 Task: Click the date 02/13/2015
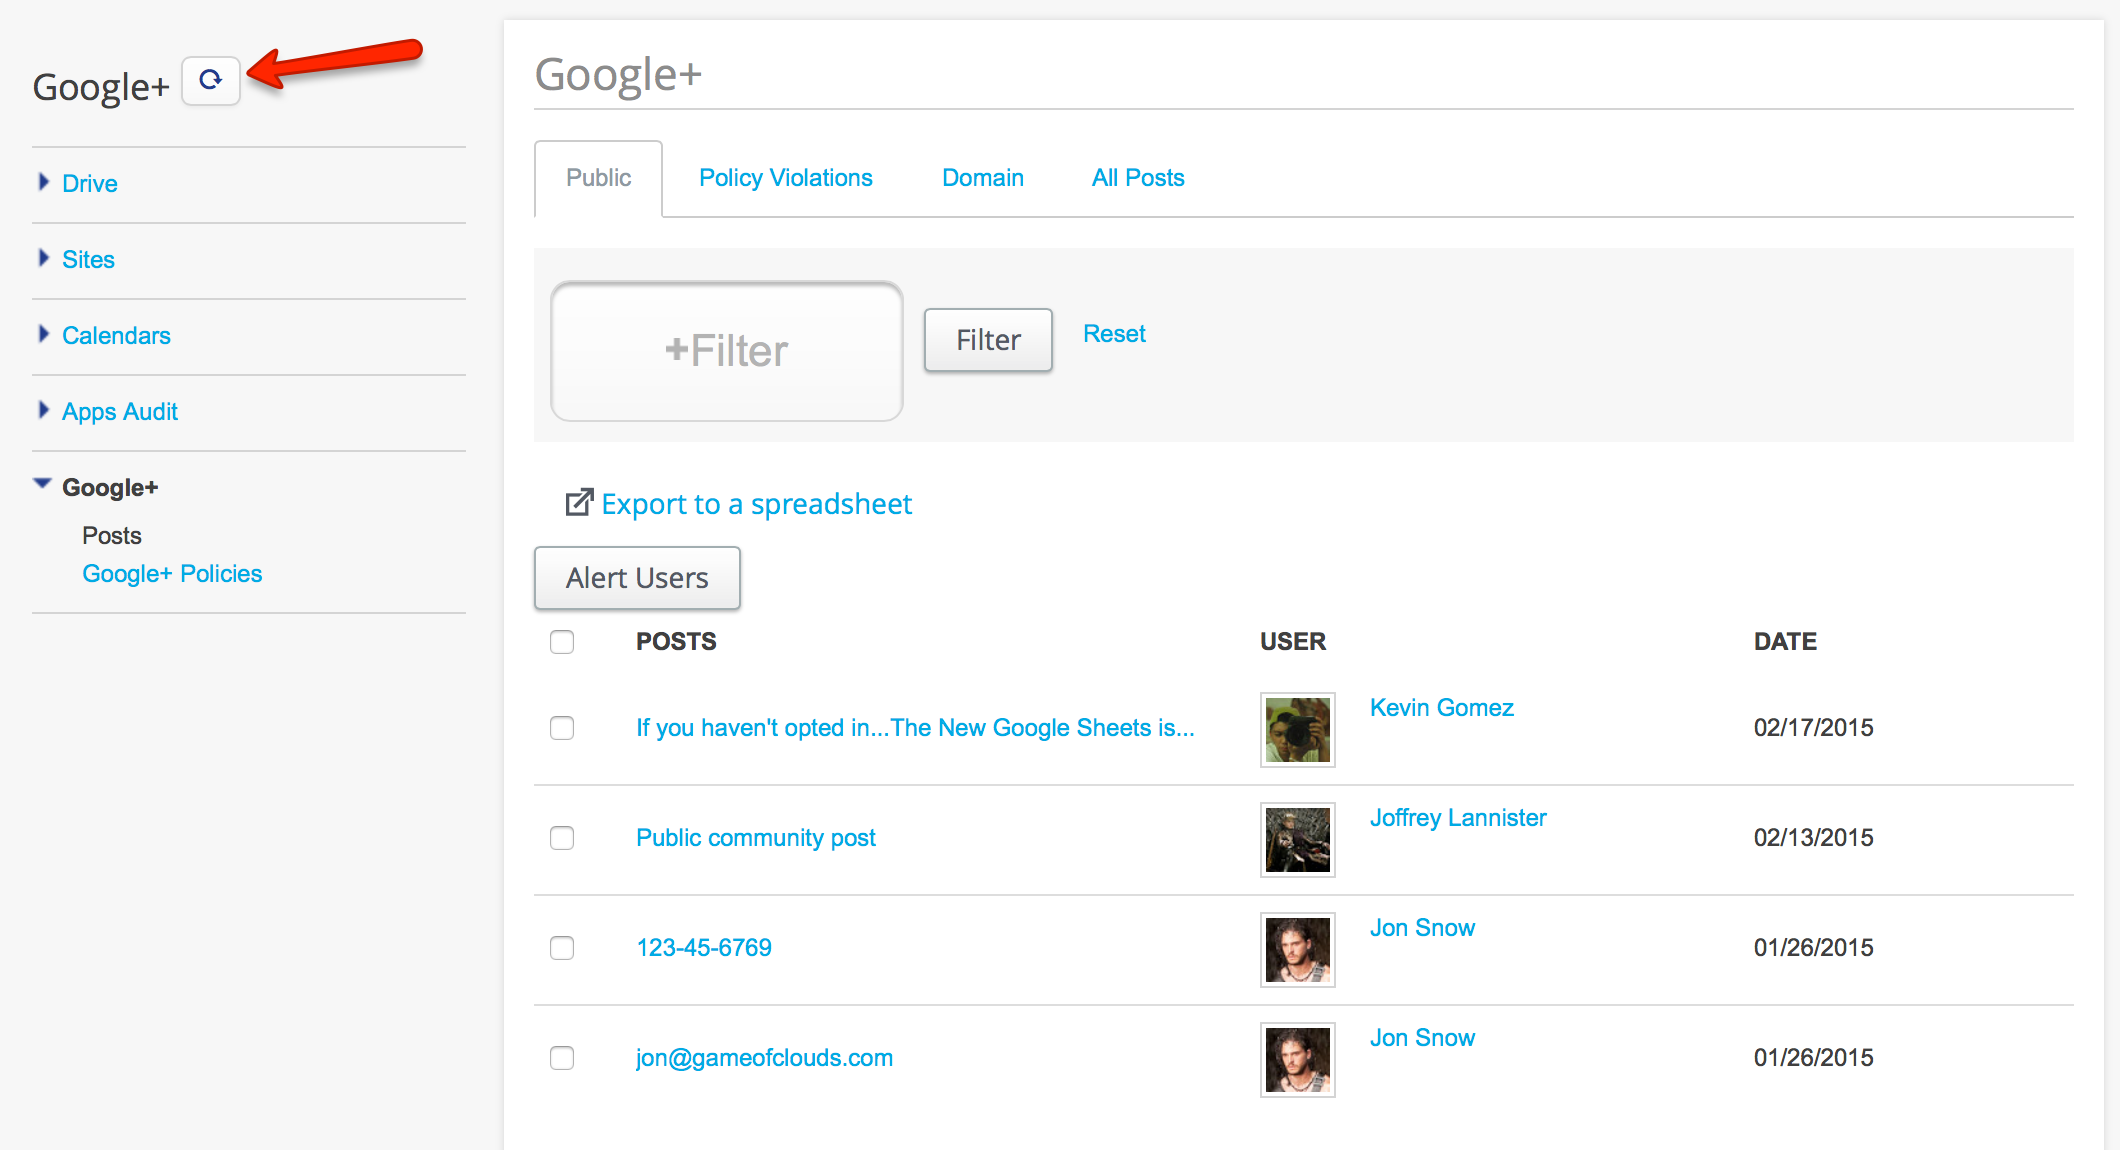1814,838
